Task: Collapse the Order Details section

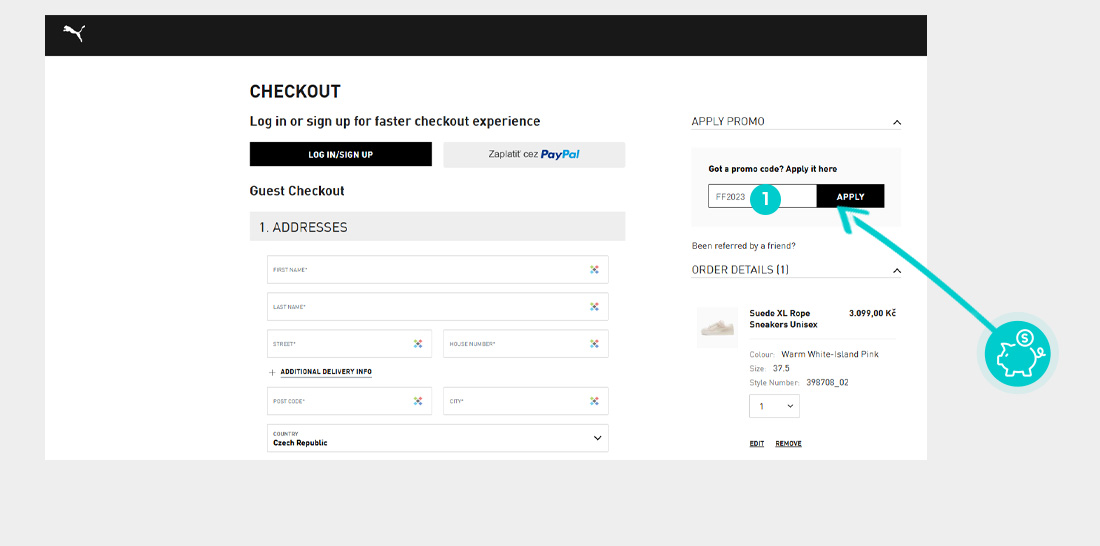Action: click(x=896, y=271)
